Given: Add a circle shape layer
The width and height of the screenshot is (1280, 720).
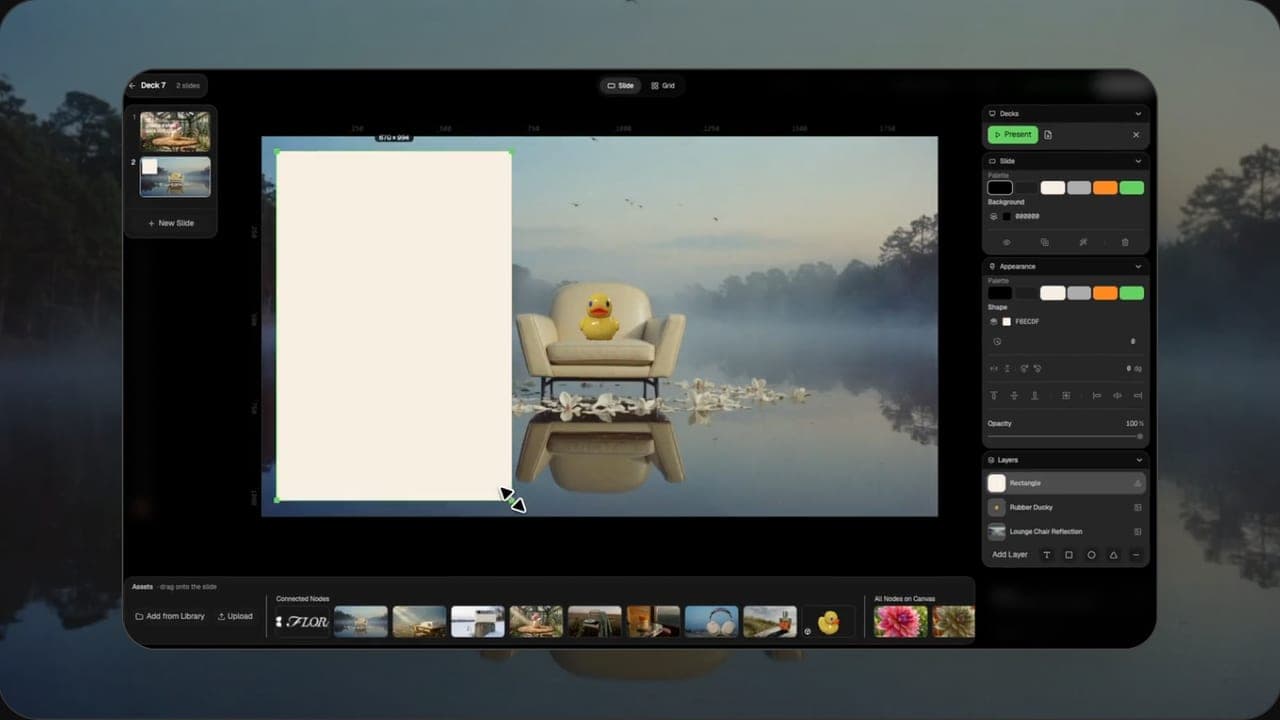Looking at the screenshot, I should (1091, 555).
